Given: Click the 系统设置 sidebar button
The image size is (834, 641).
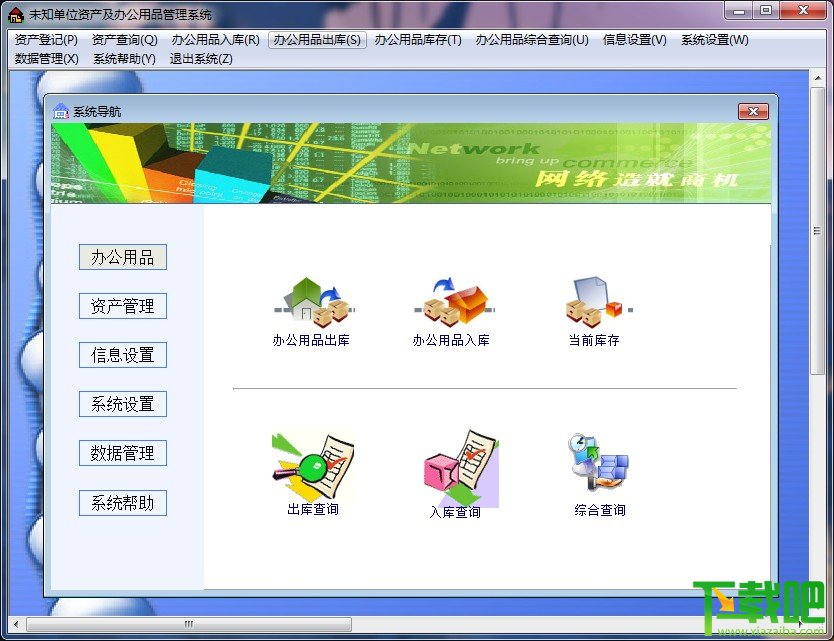Looking at the screenshot, I should [x=123, y=404].
